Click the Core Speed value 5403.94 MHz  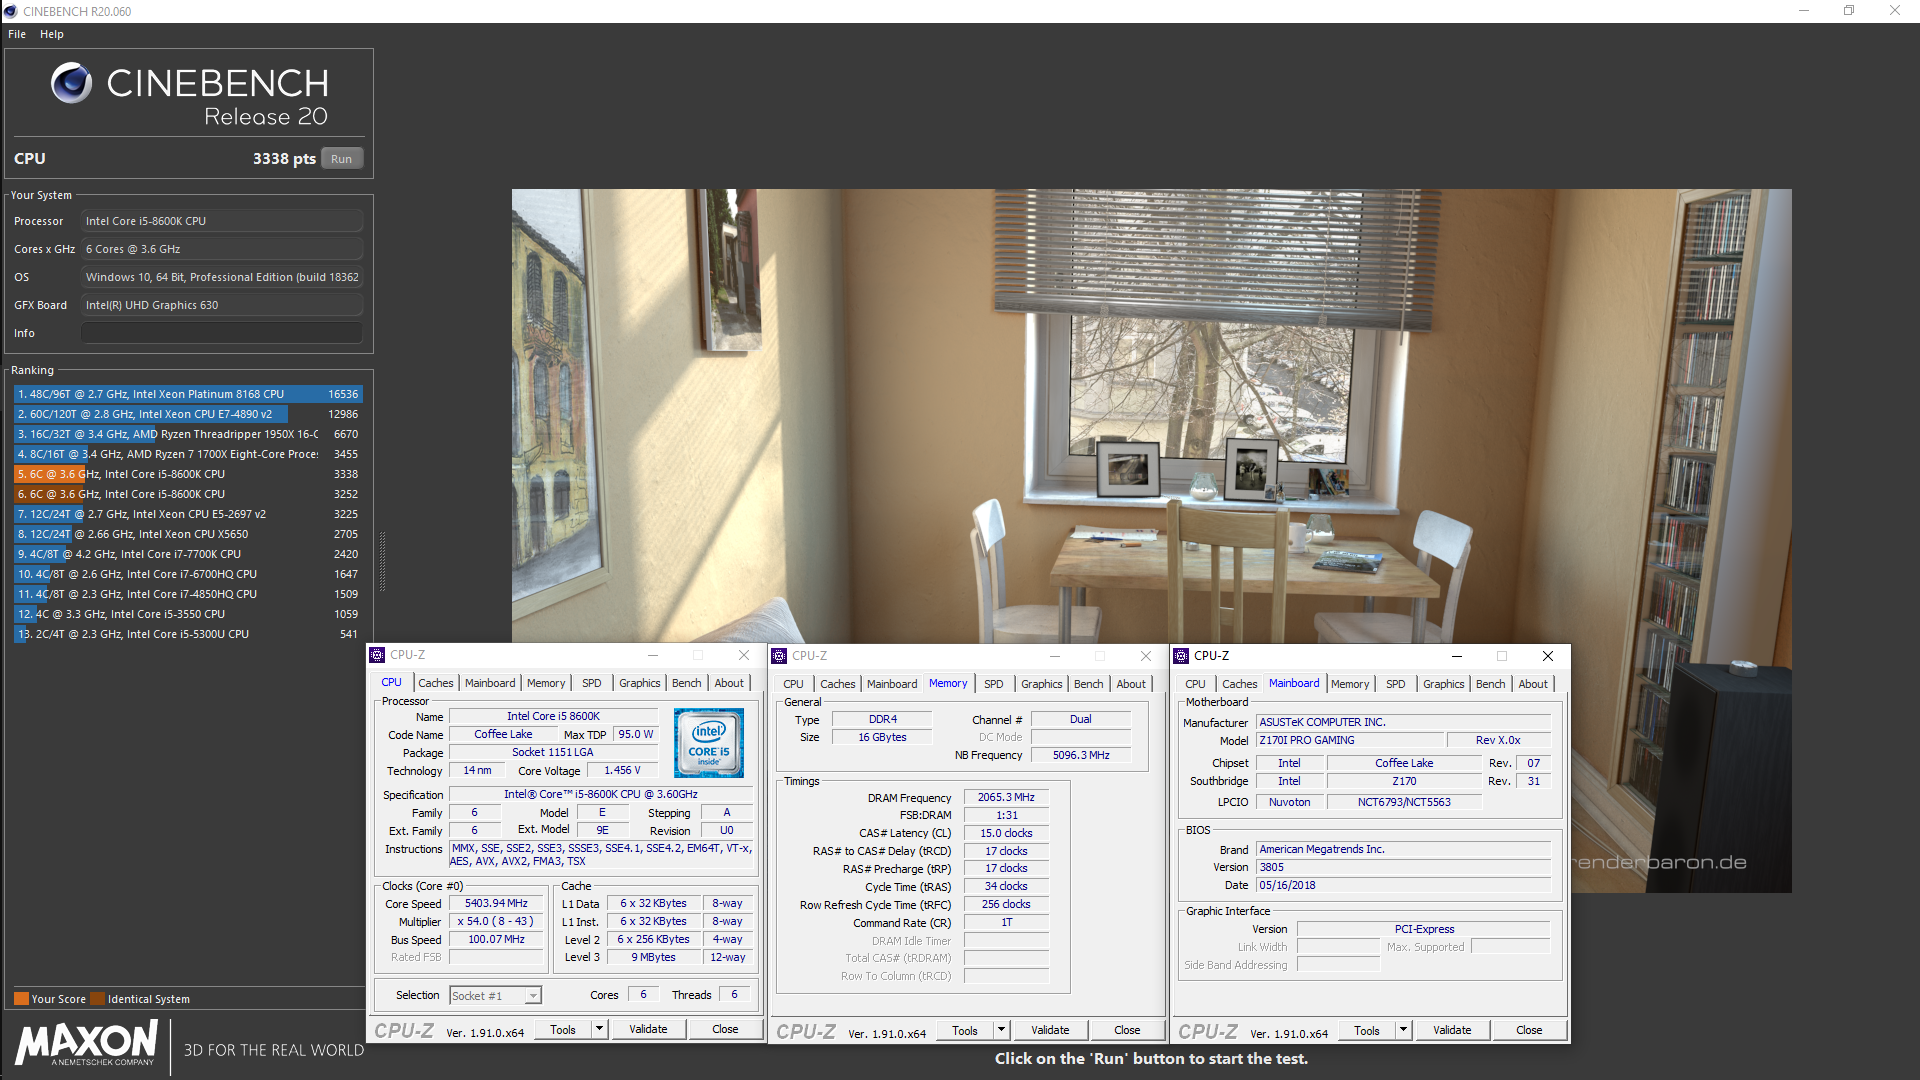[496, 903]
